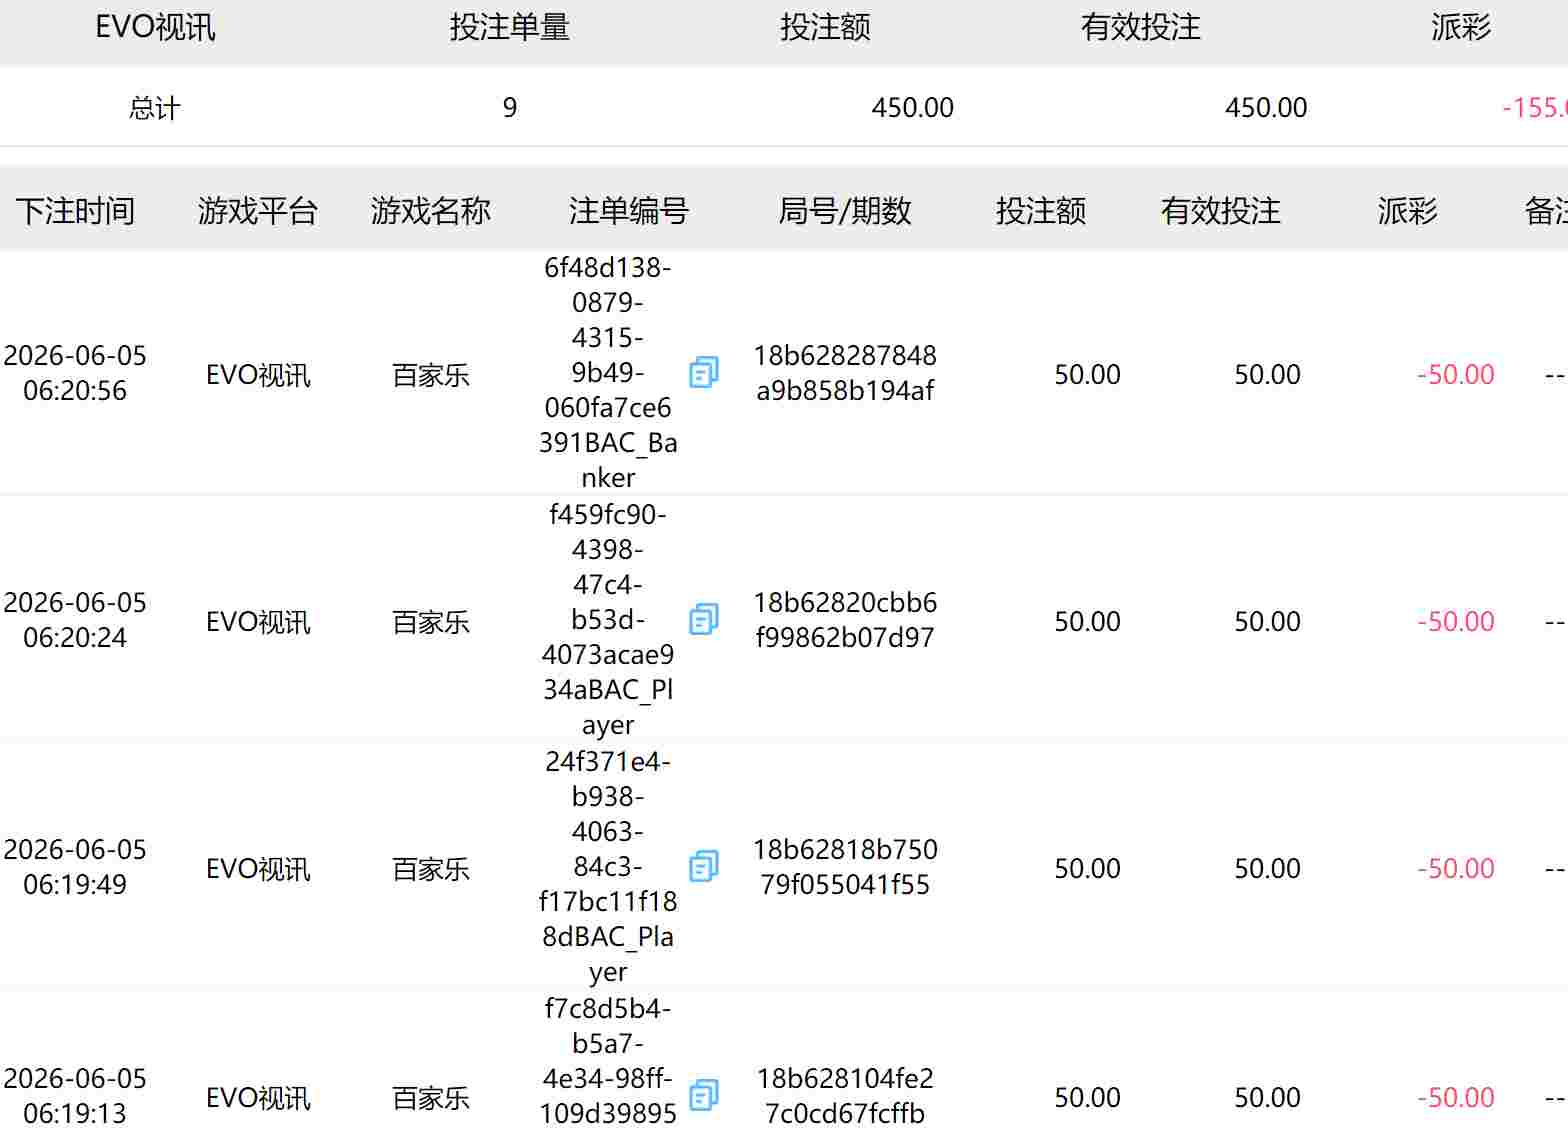Viewport: 1568px width, 1128px height.
Task: Click the 下注时间 column header
Action: pos(75,211)
